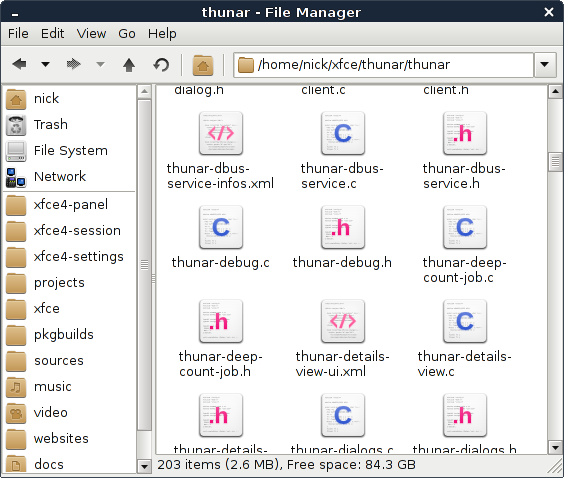Click the sidebar scroll down arrow
Screen dimensions: 564x478
(144, 466)
